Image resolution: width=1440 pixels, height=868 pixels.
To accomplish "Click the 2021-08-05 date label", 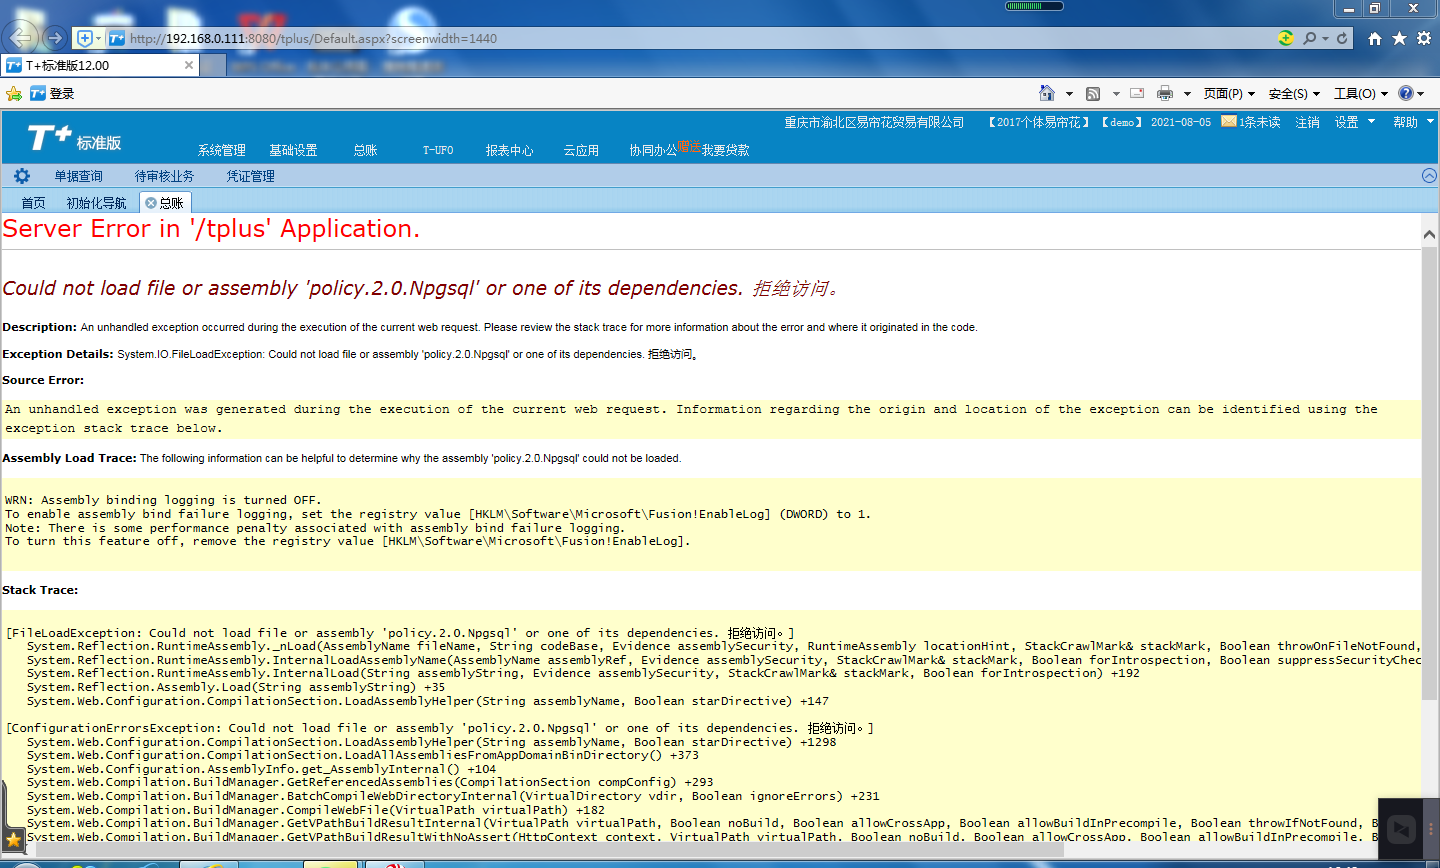I will click(1180, 122).
